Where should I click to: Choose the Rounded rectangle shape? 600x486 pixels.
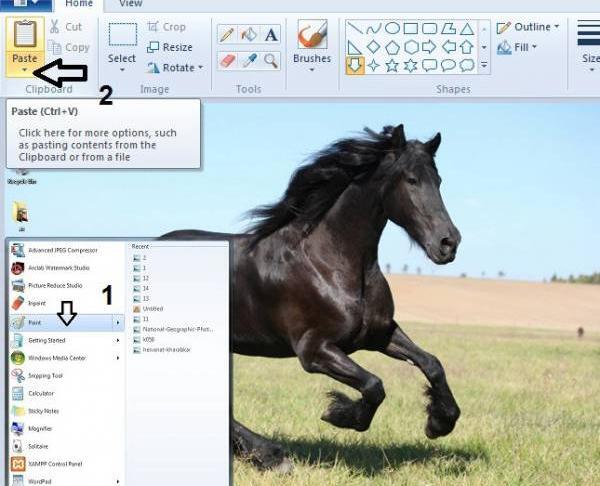(x=429, y=28)
